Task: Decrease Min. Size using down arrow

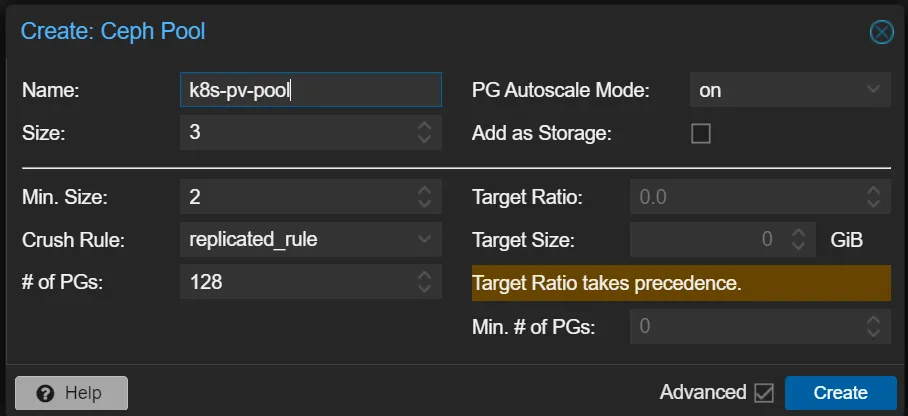Action: 424,204
